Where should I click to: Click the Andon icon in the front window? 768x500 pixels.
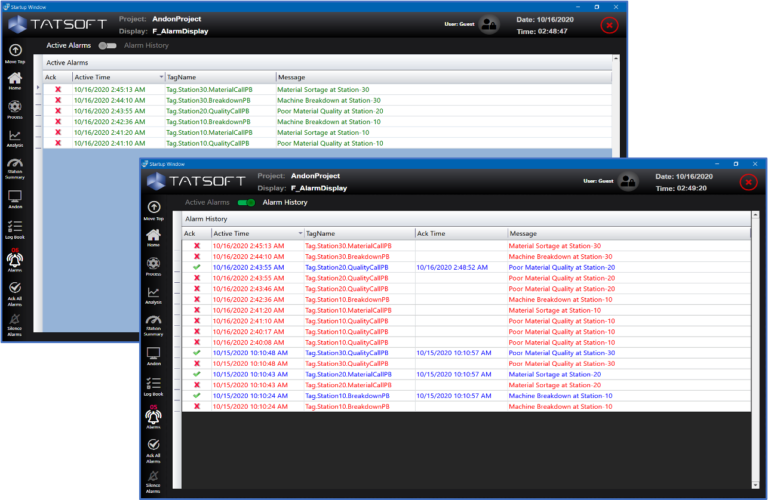tap(153, 356)
